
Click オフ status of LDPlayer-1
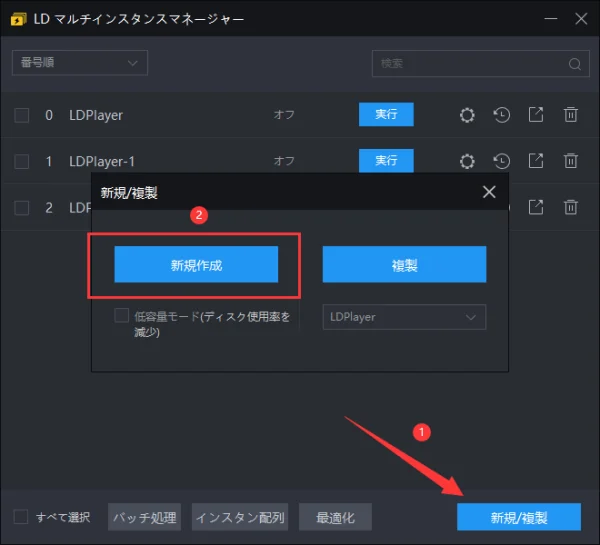(284, 161)
